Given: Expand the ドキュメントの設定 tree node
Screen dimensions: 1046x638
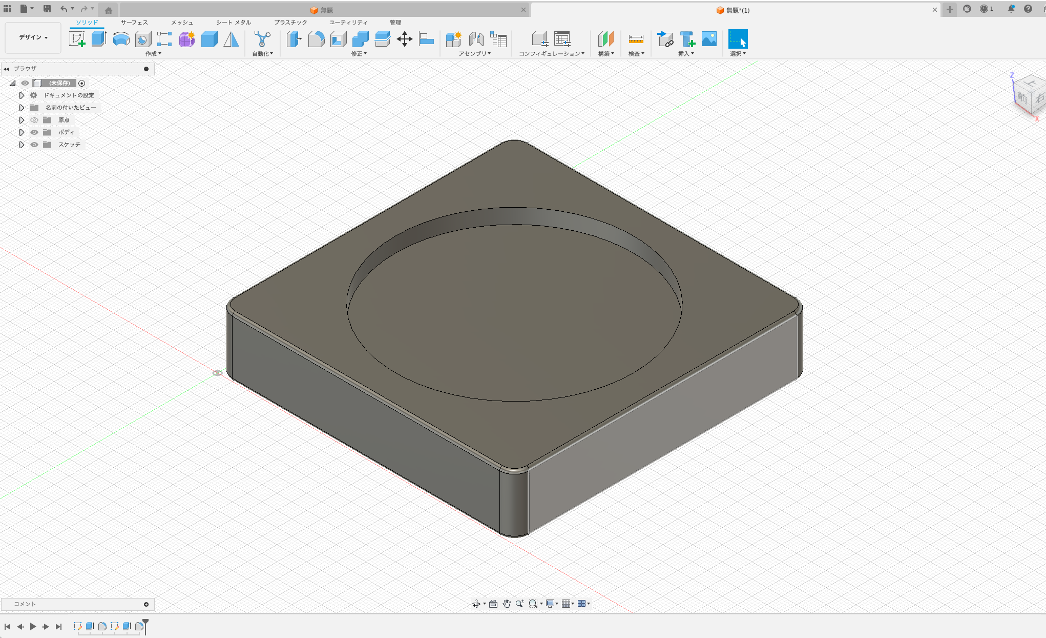Looking at the screenshot, I should point(21,95).
